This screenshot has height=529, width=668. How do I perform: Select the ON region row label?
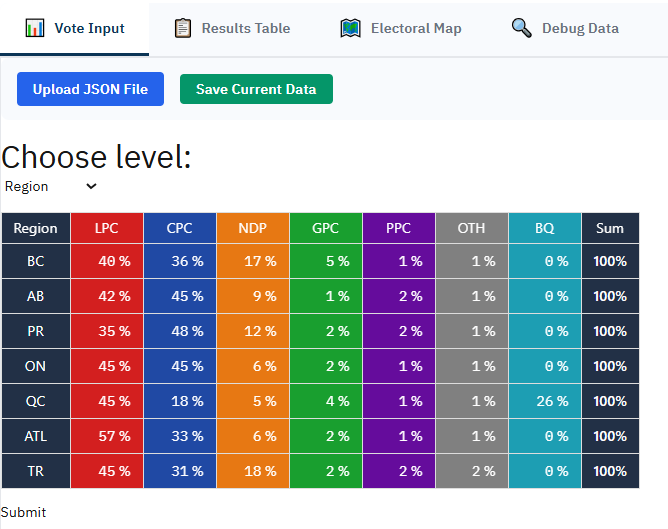tap(36, 366)
